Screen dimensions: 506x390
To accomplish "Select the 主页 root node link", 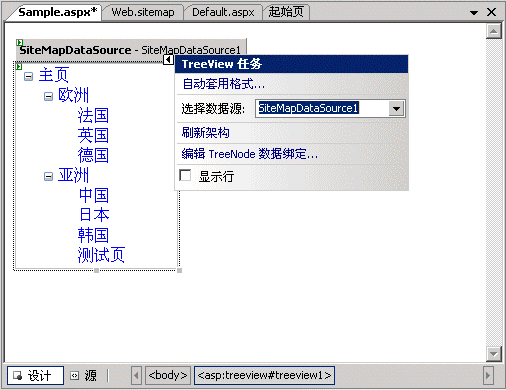I will 54,75.
